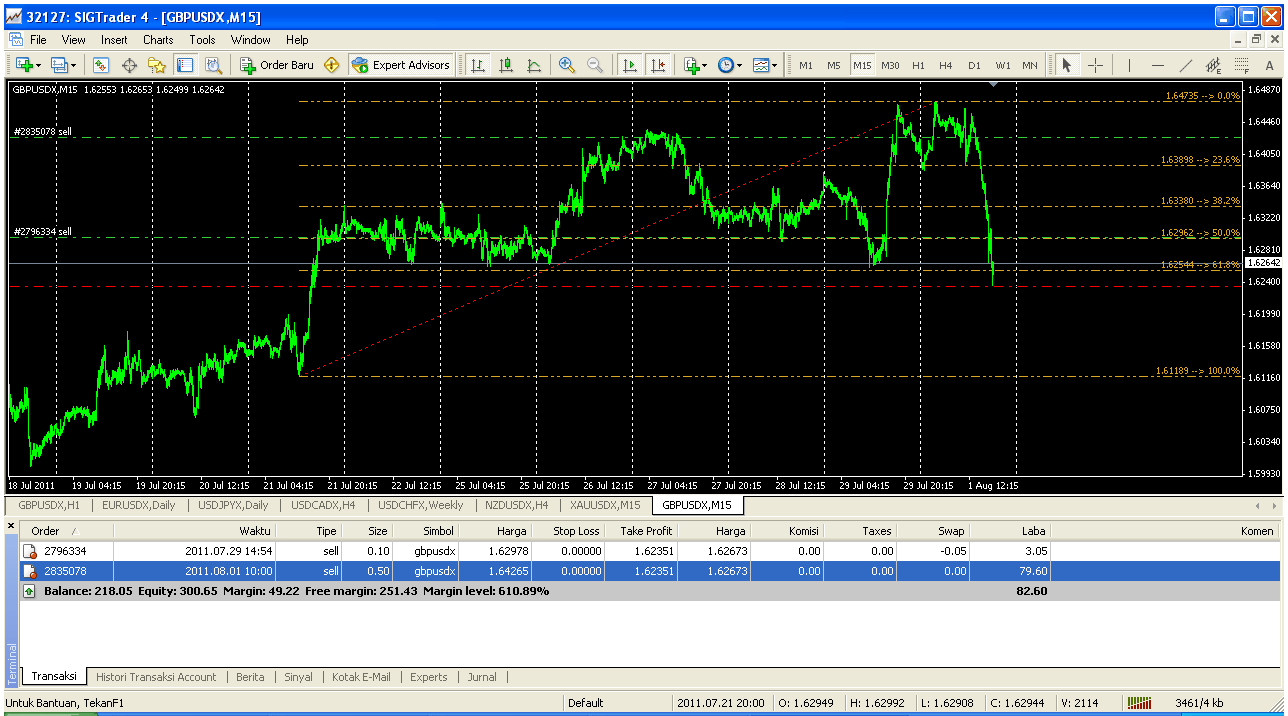
Task: Open the View menu
Action: (74, 40)
